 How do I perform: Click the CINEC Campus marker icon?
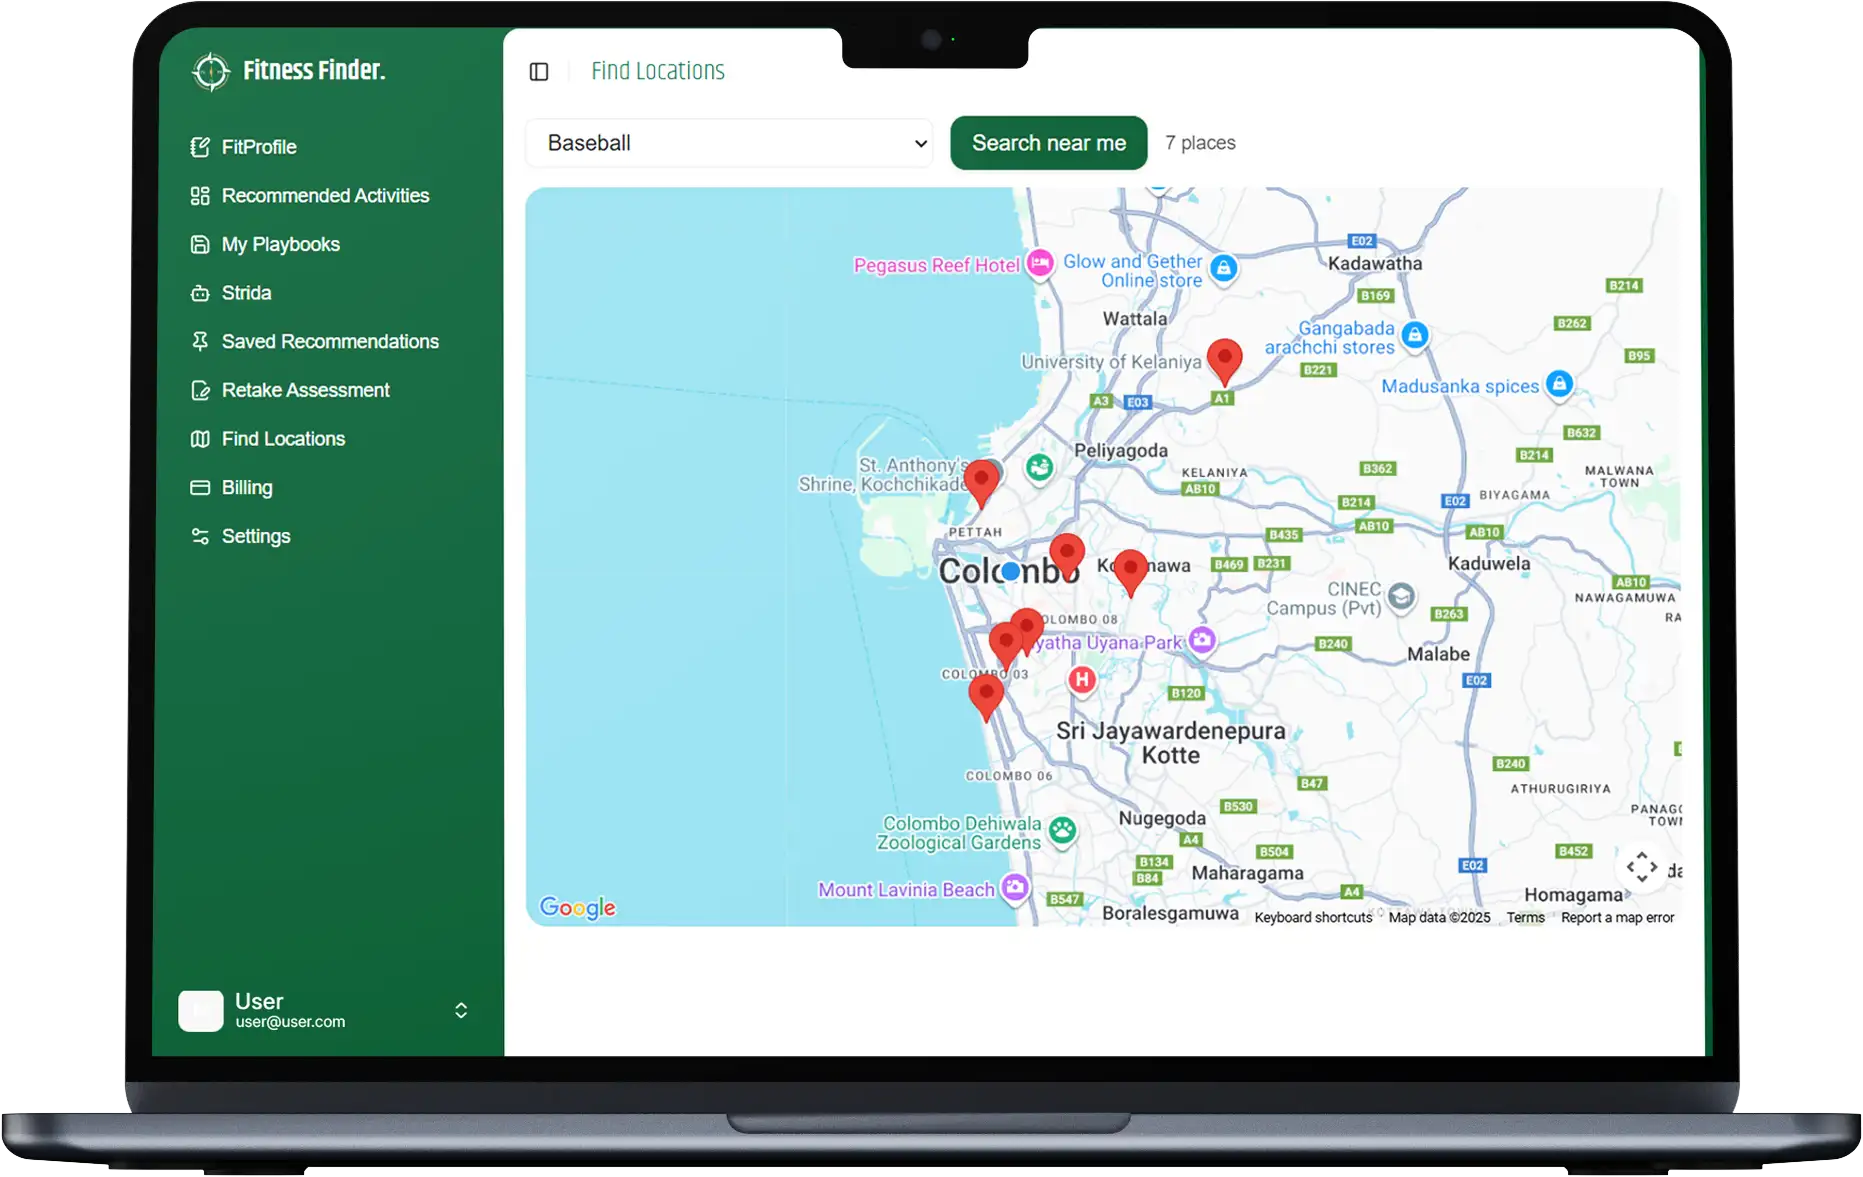point(1401,597)
